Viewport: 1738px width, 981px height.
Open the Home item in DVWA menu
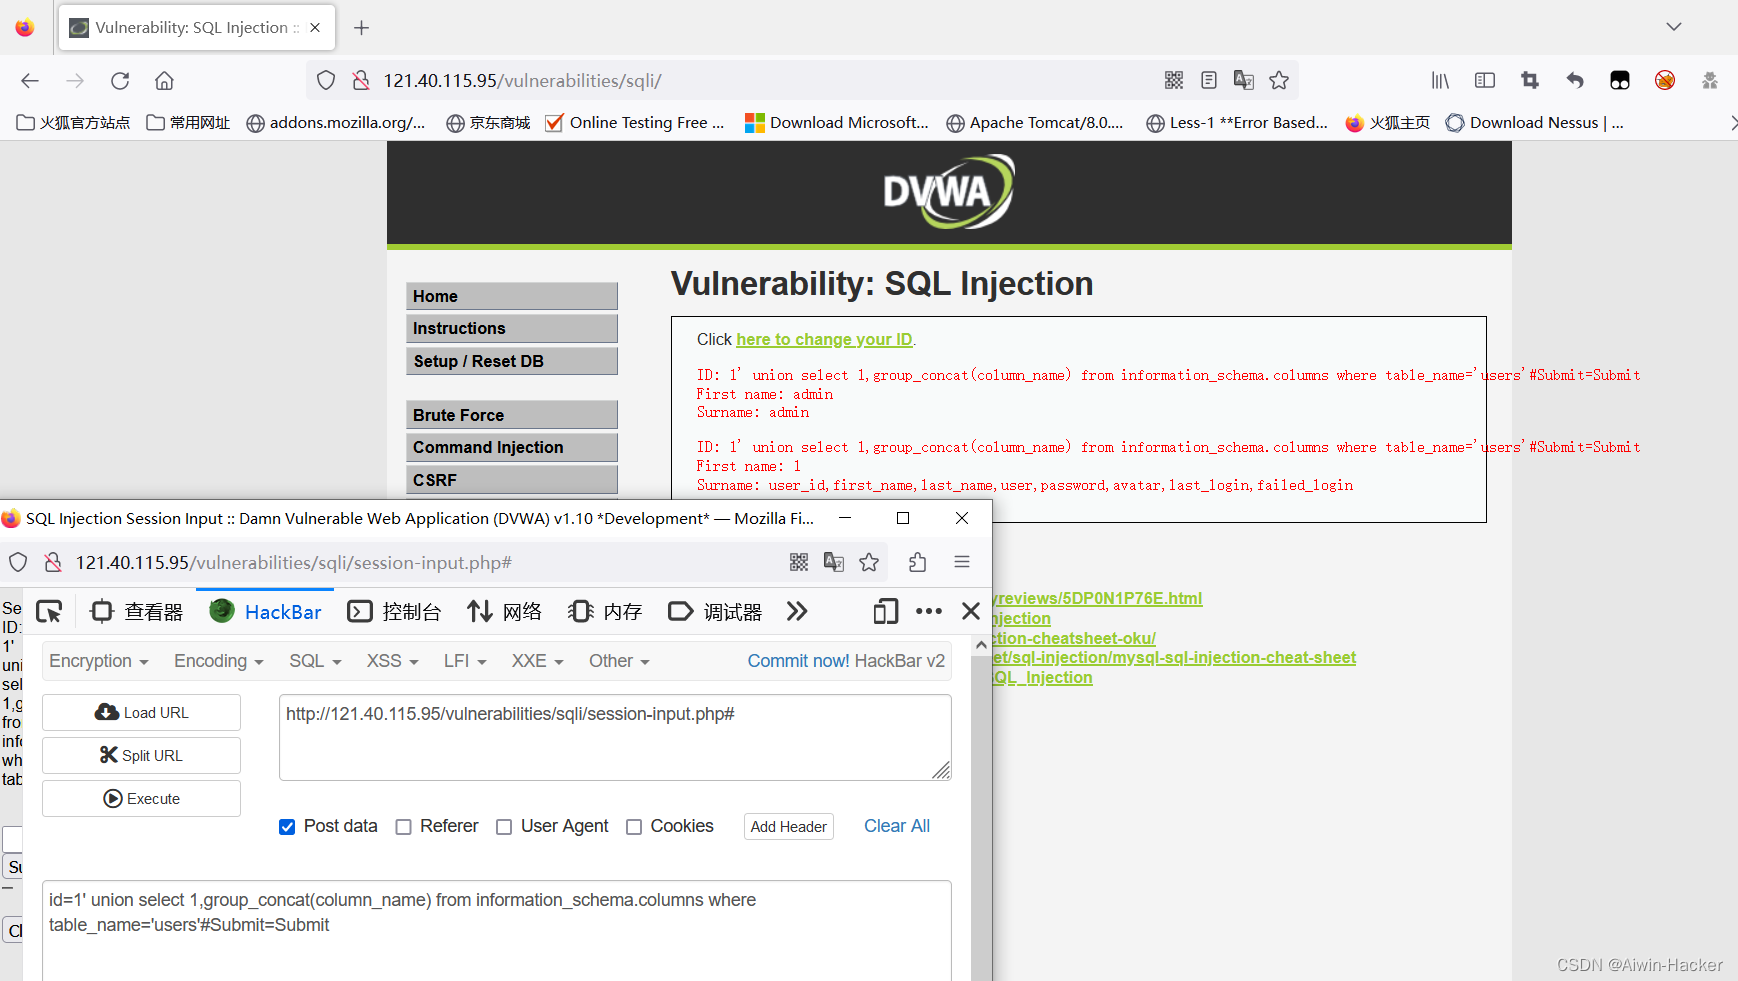[x=512, y=296]
